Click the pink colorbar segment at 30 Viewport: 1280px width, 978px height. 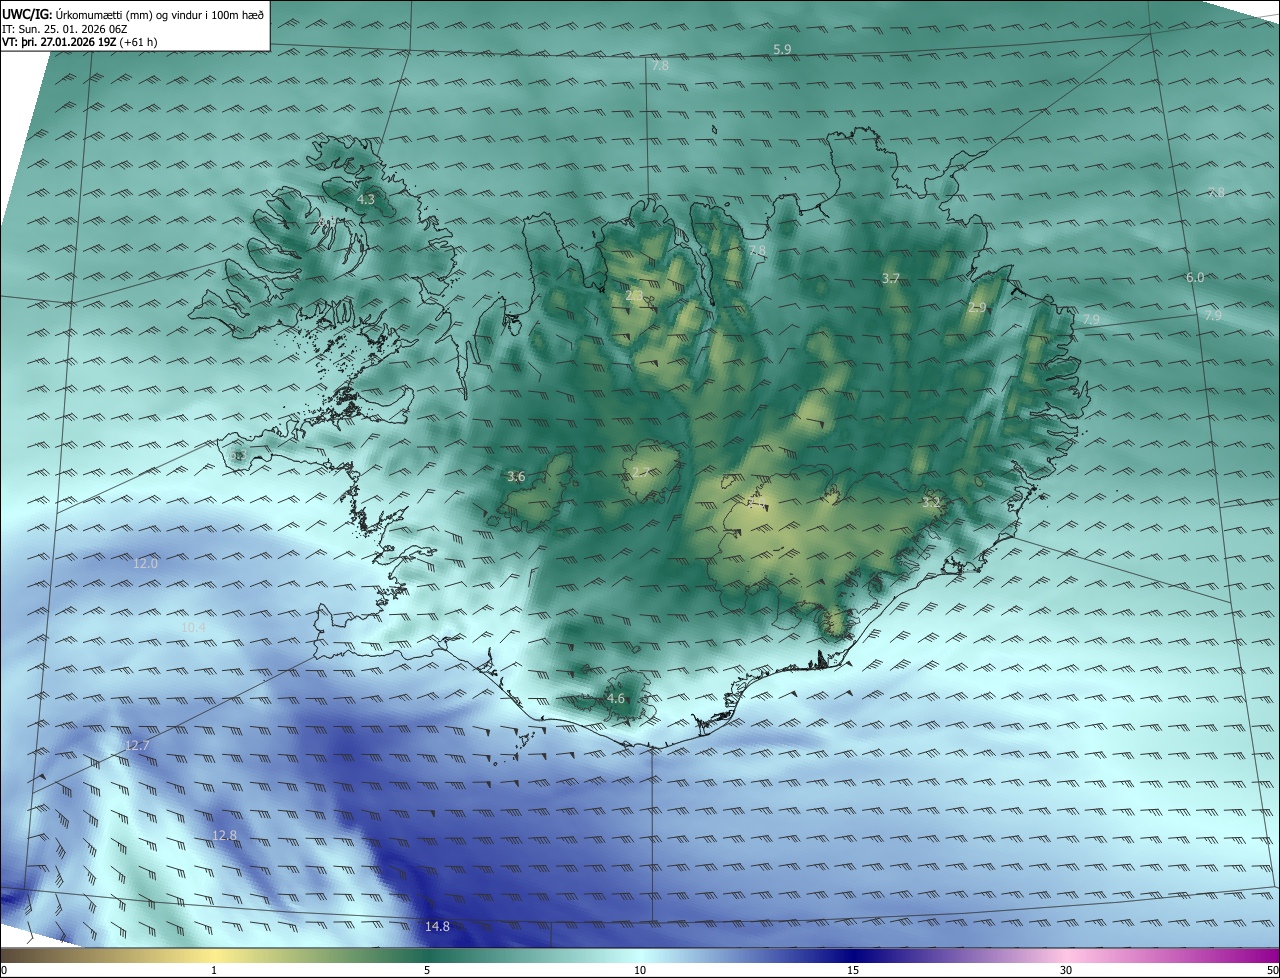(x=1066, y=956)
